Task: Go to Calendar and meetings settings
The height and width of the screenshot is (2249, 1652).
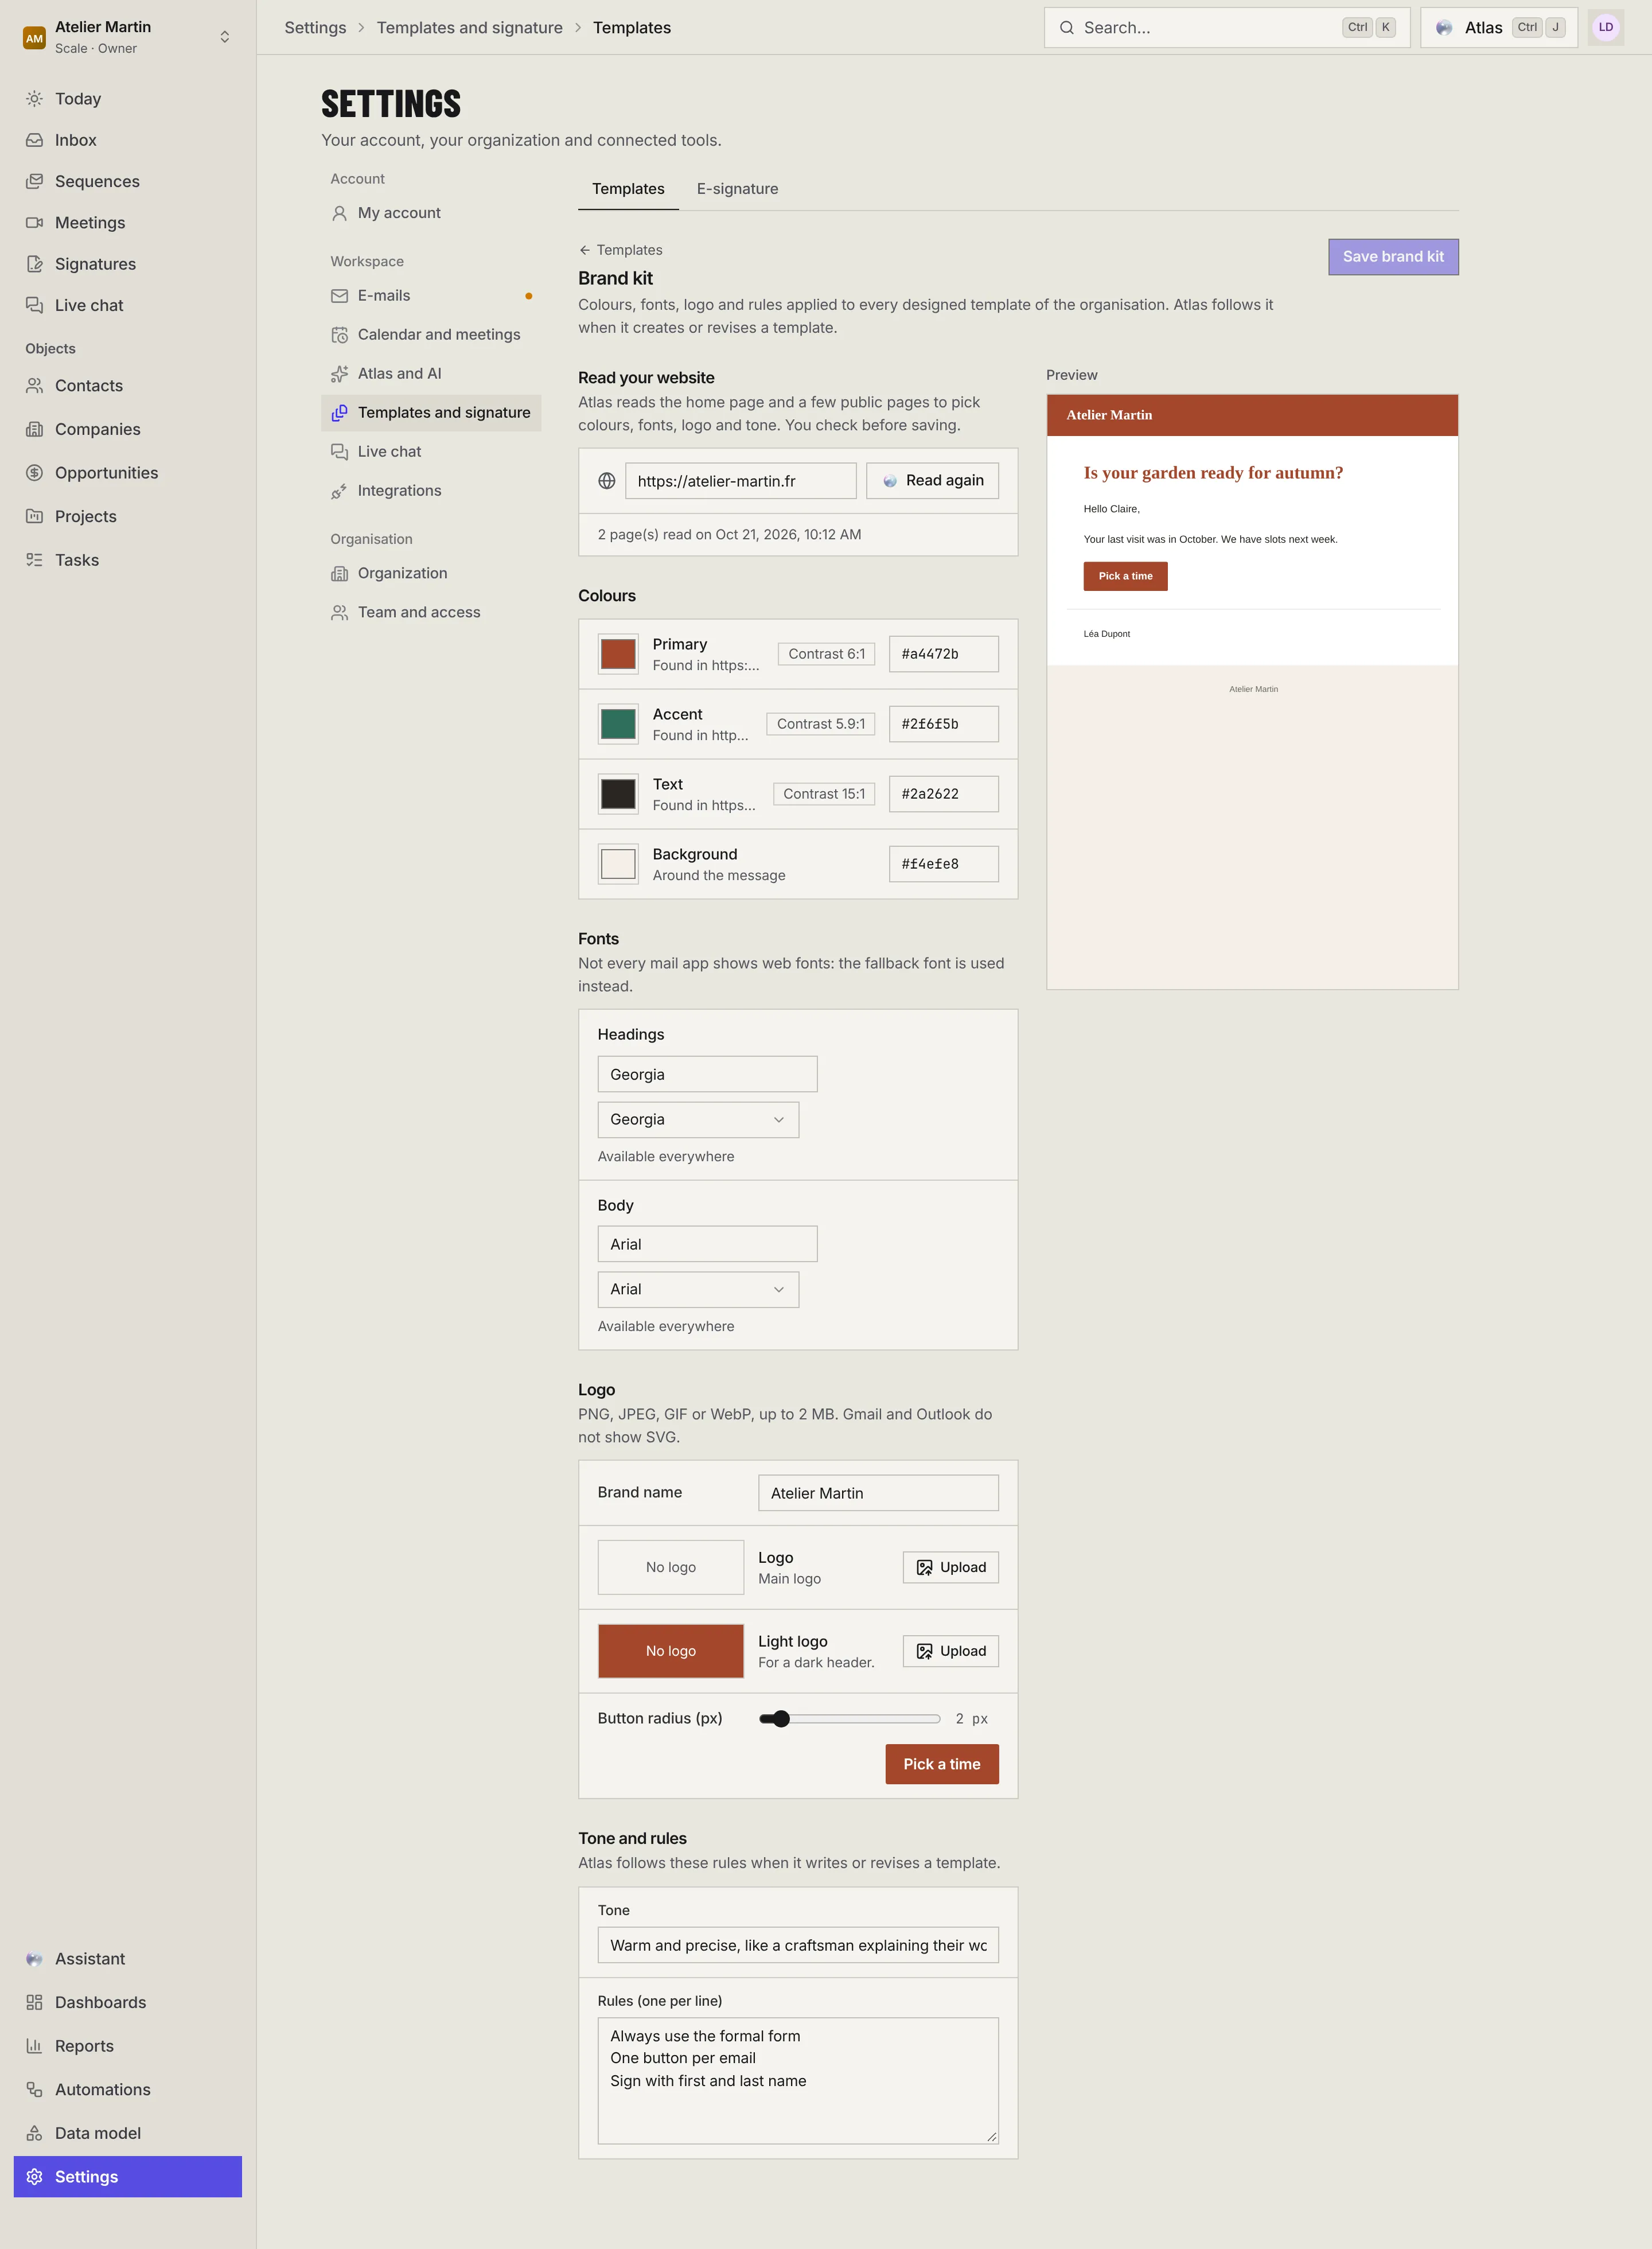Action: tap(431, 334)
